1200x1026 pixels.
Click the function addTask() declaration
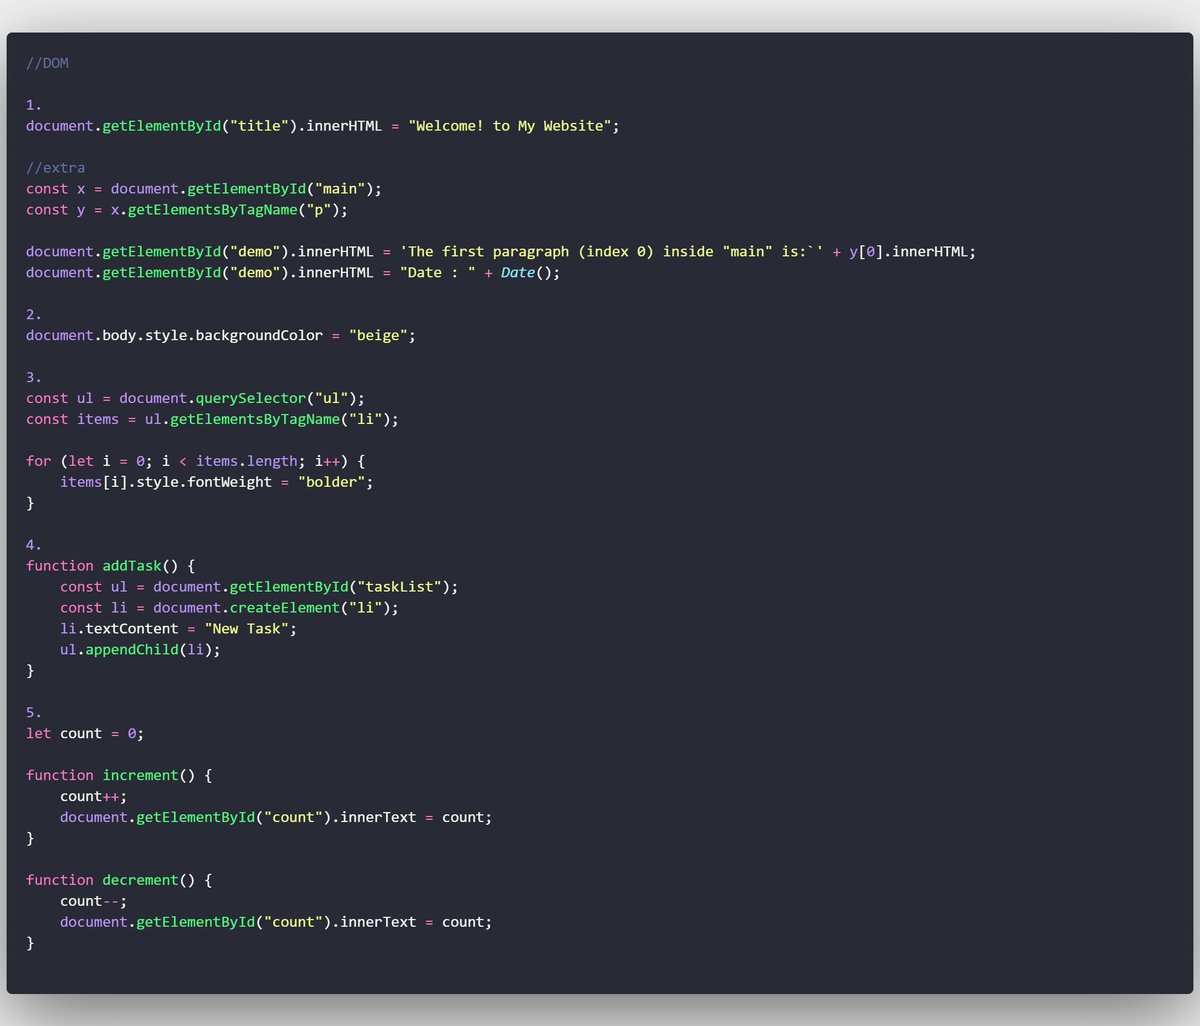pyautogui.click(x=111, y=566)
